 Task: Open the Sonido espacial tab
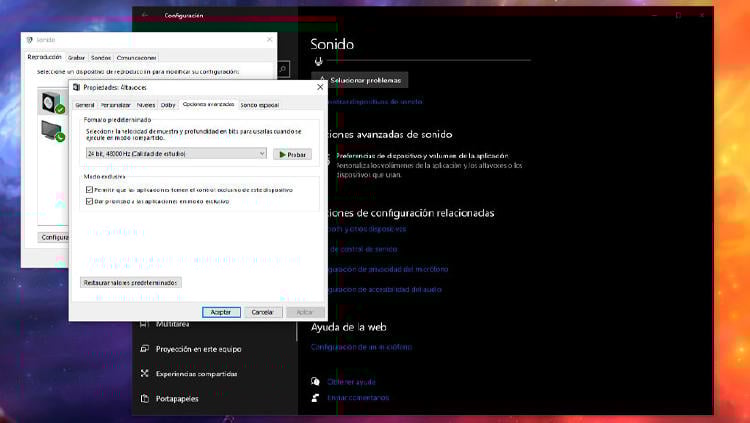(x=259, y=105)
